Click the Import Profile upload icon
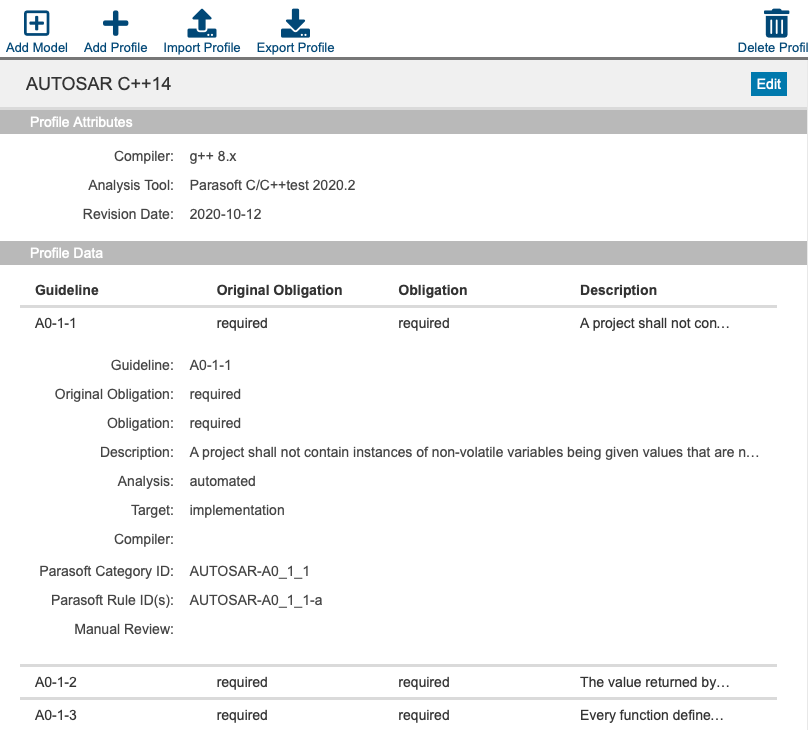Viewport: 808px width, 730px height. tap(201, 23)
